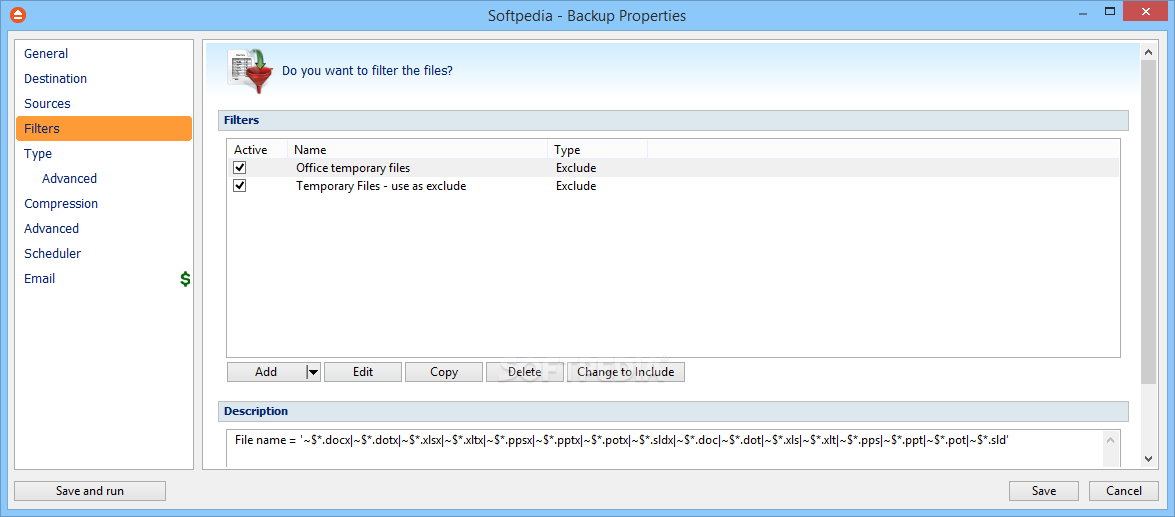
Task: Select the Office temporary files row
Action: [673, 168]
